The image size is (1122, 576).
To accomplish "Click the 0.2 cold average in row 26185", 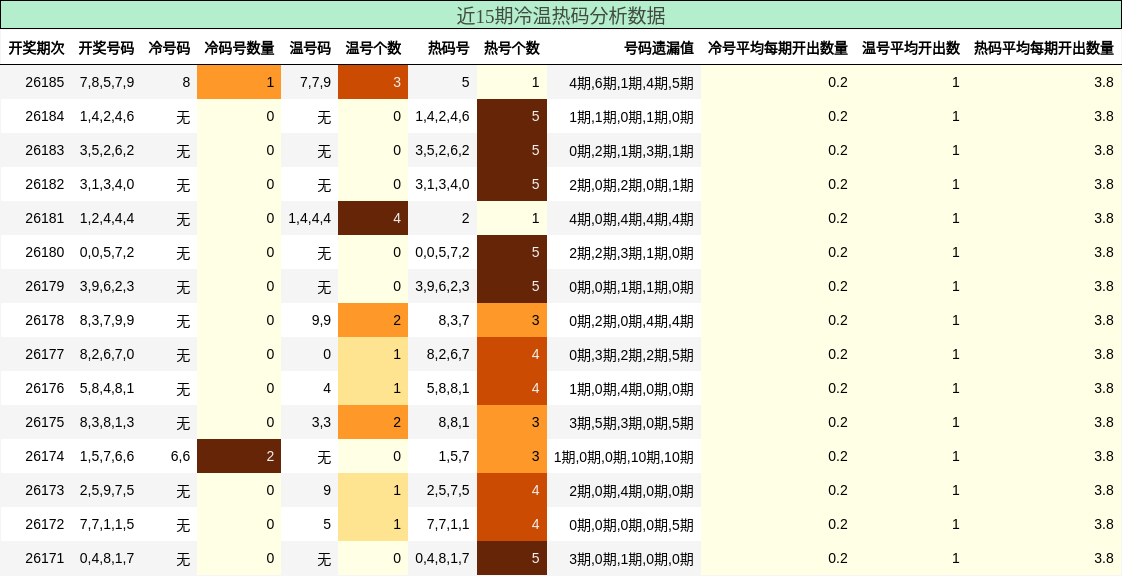I will [838, 82].
